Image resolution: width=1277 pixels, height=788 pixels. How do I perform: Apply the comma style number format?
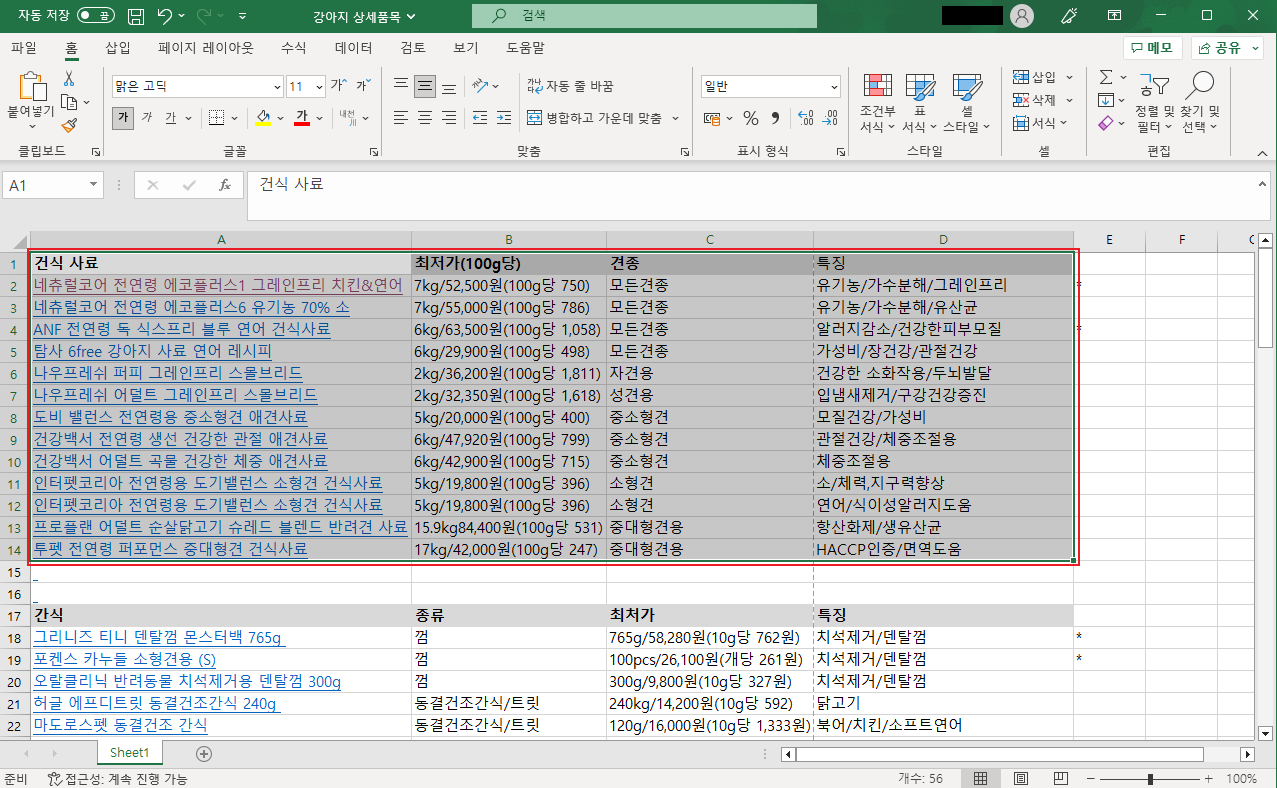point(775,118)
